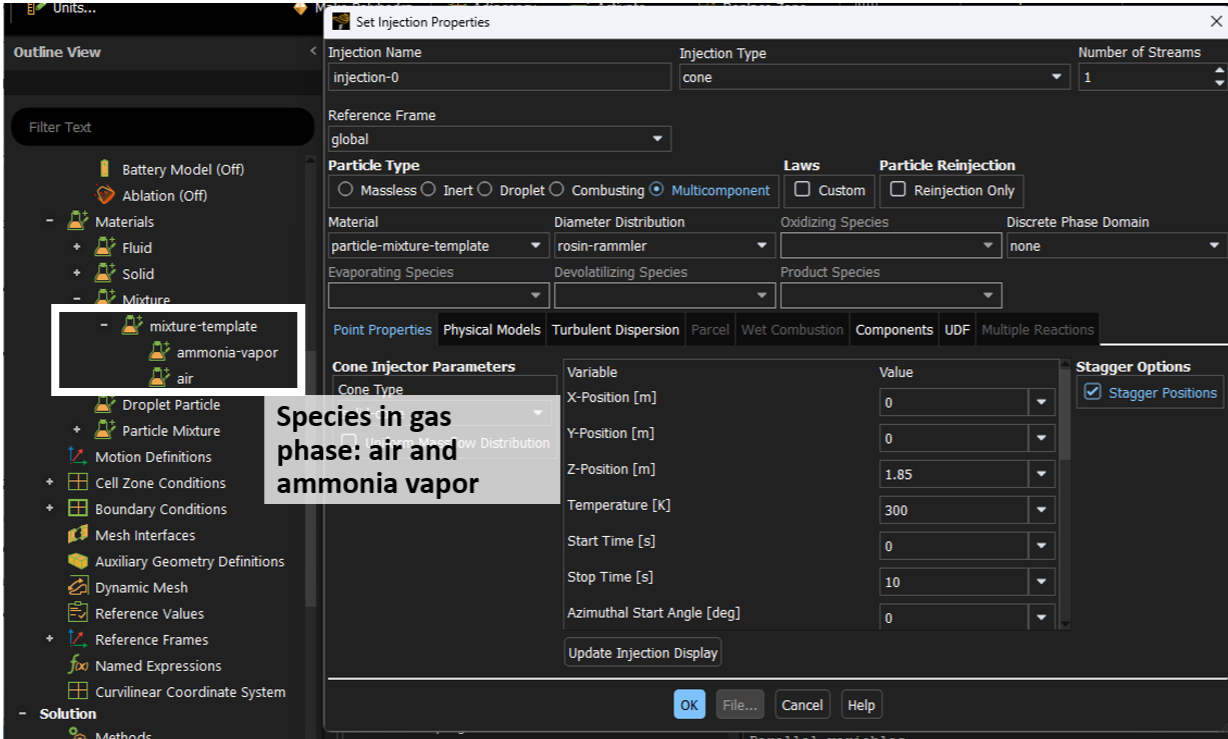Switch to the UDF tab
This screenshot has height=739, width=1228.
957,329
